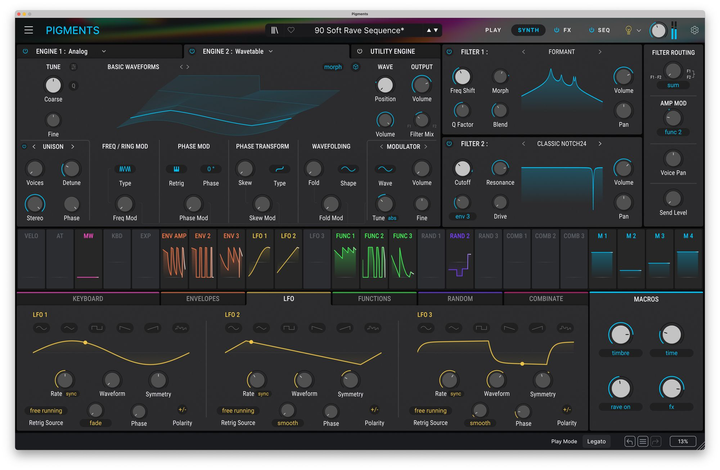Click the Modulator Wave sine icon
The height and width of the screenshot is (470, 720).
point(385,169)
